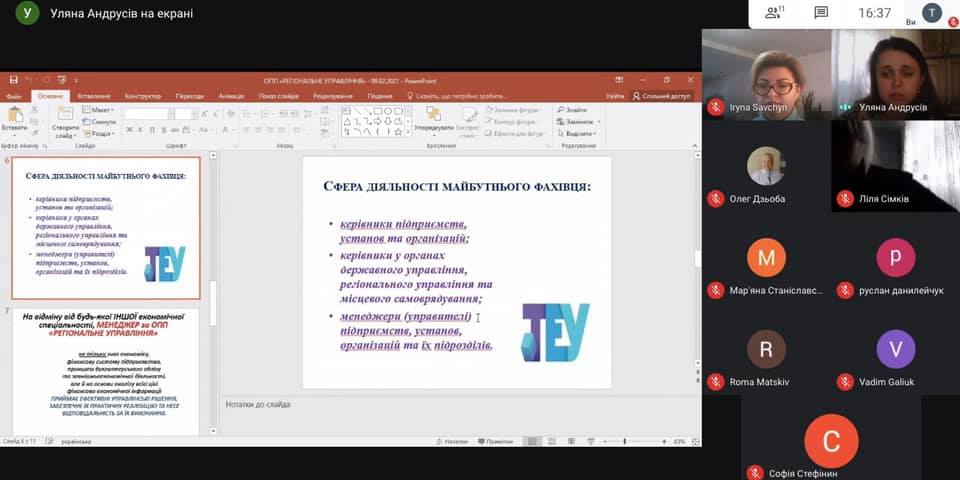Select the right arrow shape in gallery
Screen dimensions: 960x480
[377, 122]
